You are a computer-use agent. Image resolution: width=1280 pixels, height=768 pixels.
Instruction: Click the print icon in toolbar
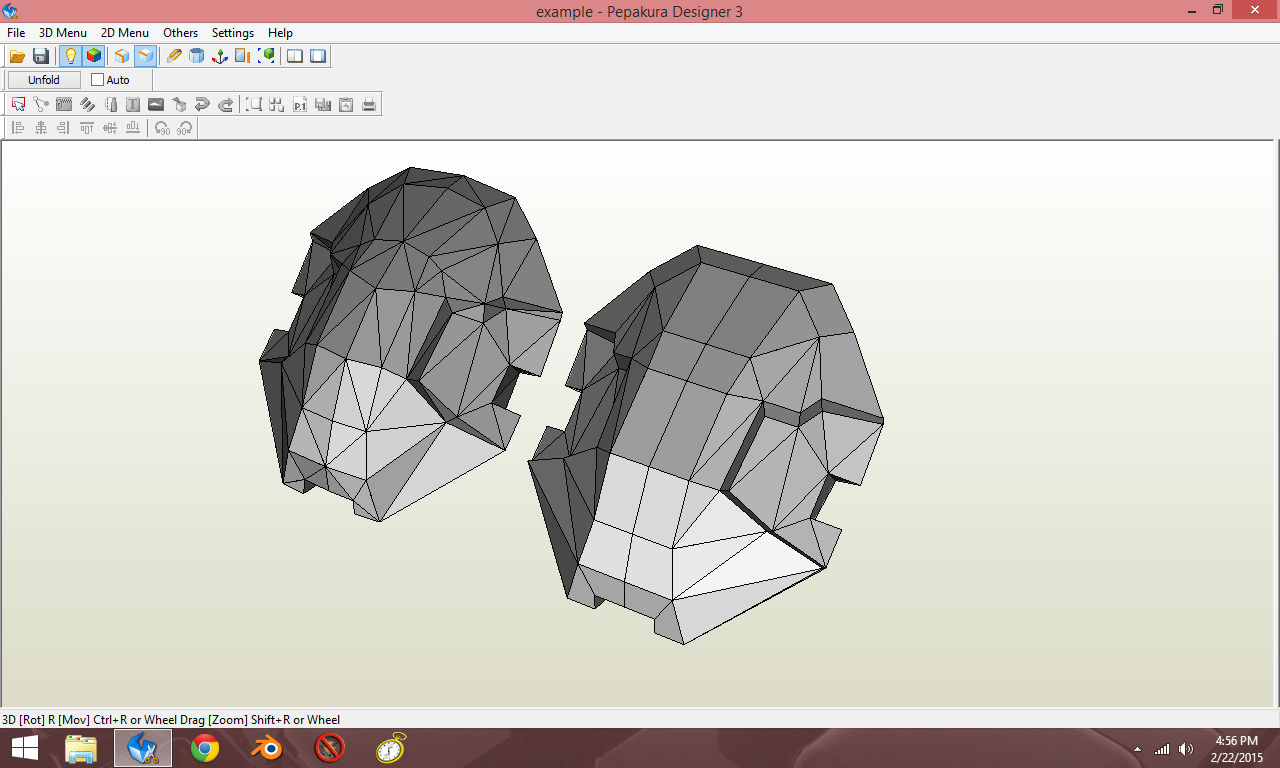tap(369, 104)
